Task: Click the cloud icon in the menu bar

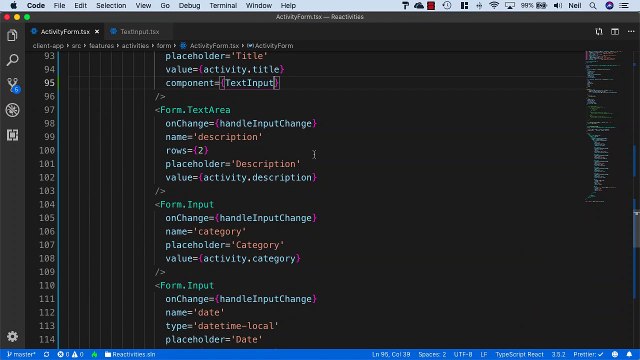Action: pos(419,5)
